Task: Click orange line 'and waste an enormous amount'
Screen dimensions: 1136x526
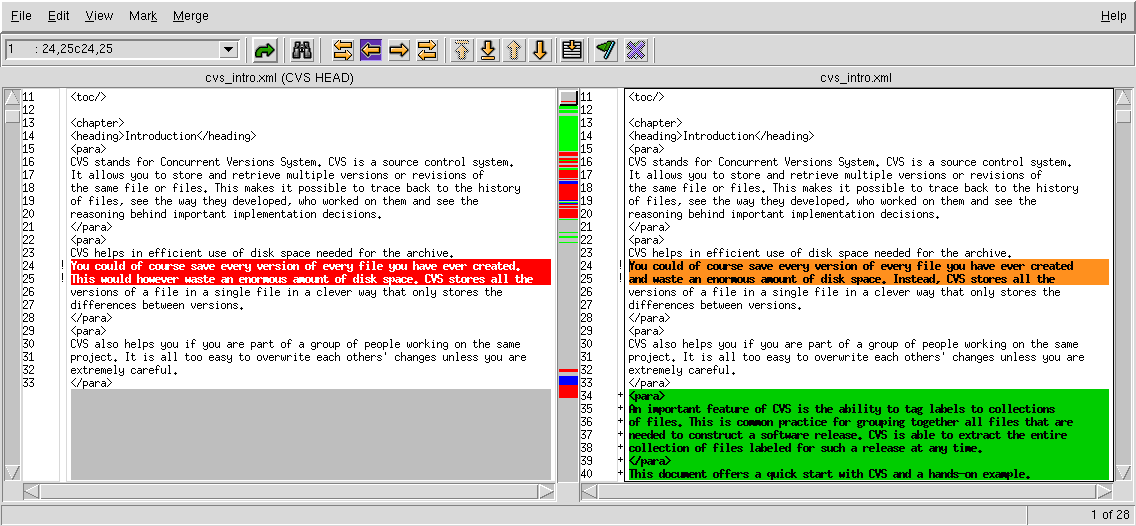Action: (869, 279)
